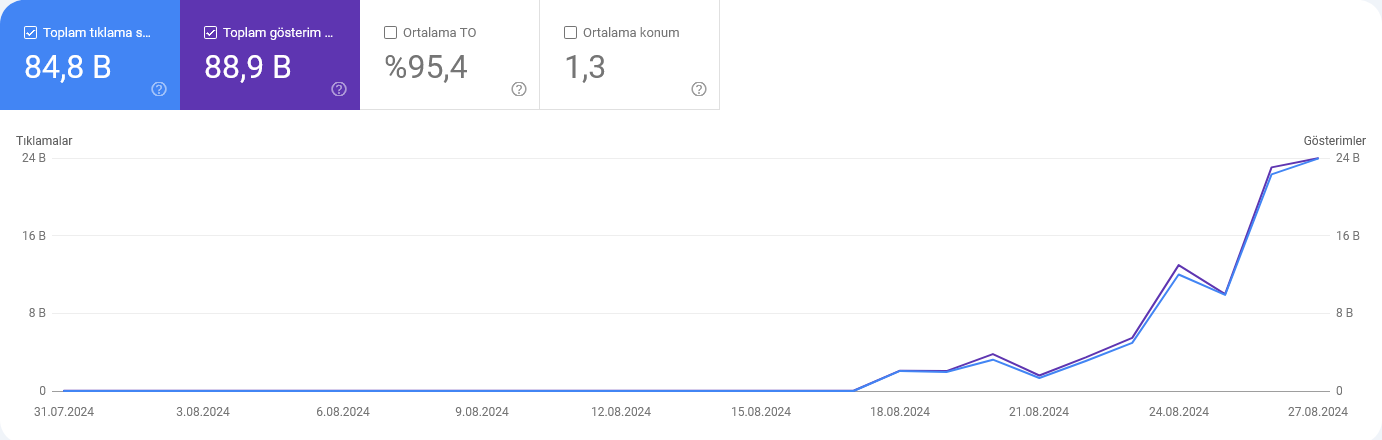Screen dimensions: 1382x440
Task: Click help icon on Ortalama konum card
Action: 699,89
